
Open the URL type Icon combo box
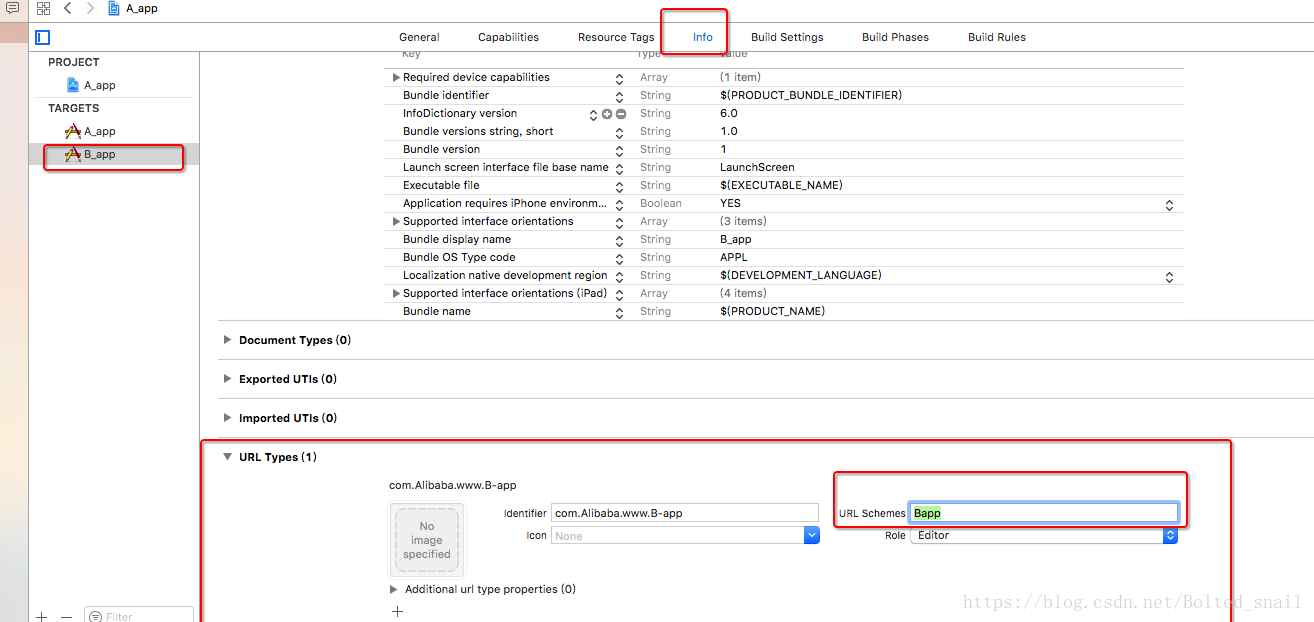(x=811, y=536)
